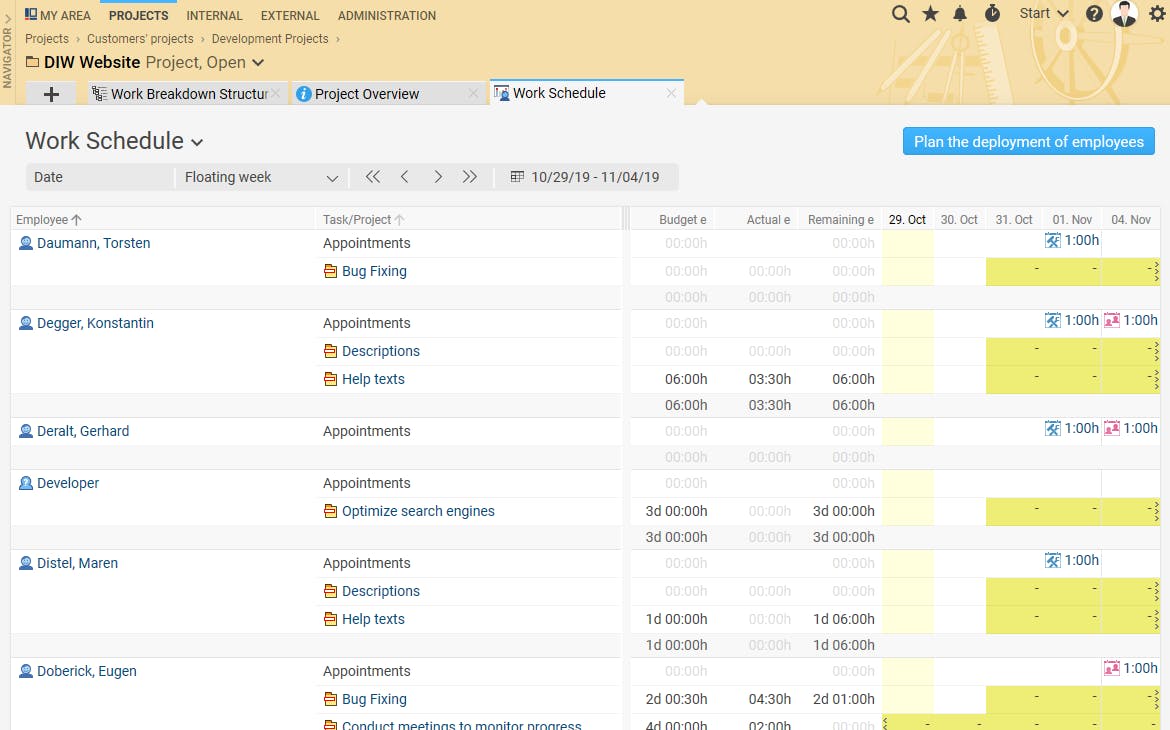Image resolution: width=1170 pixels, height=730 pixels.
Task: Open notifications bell icon
Action: 960,13
